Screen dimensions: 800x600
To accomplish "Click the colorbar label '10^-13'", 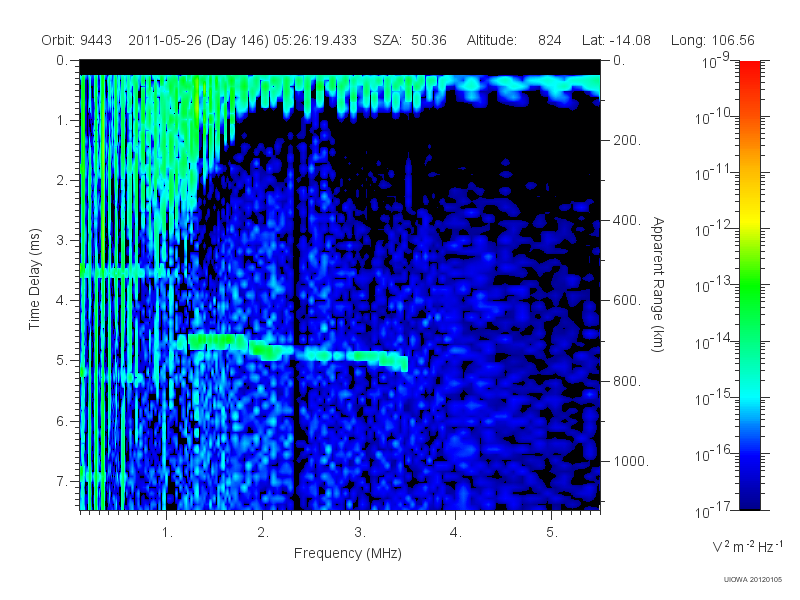I will 713,285.
